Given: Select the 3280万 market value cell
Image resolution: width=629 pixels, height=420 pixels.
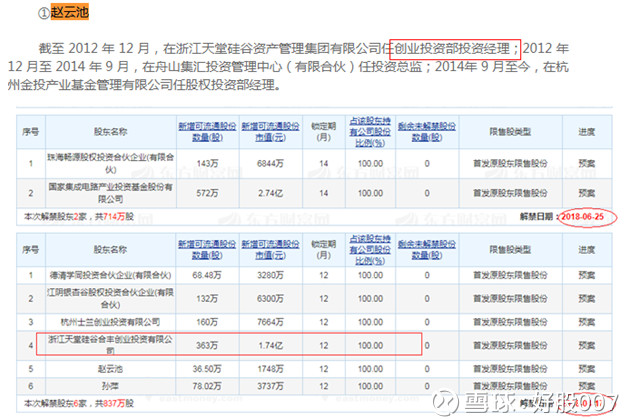Looking at the screenshot, I should tap(270, 275).
